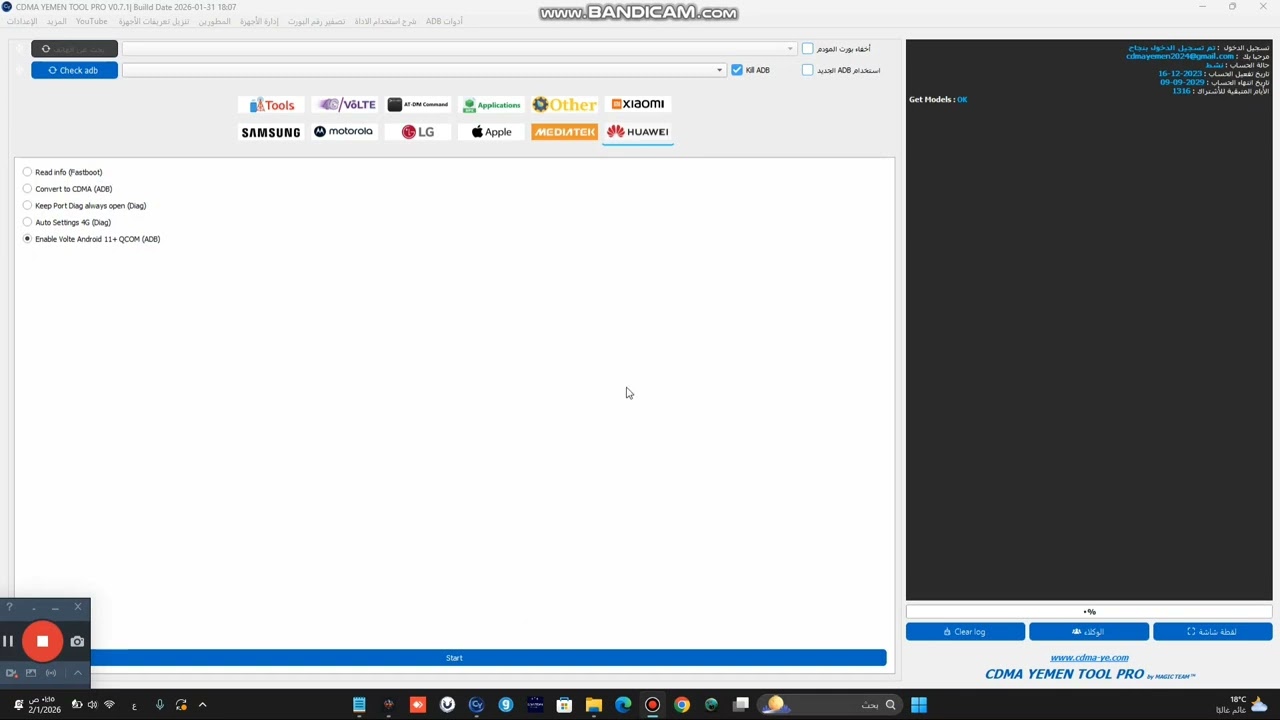This screenshot has width=1280, height=720.
Task: Open Windows Start menu
Action: [x=919, y=705]
